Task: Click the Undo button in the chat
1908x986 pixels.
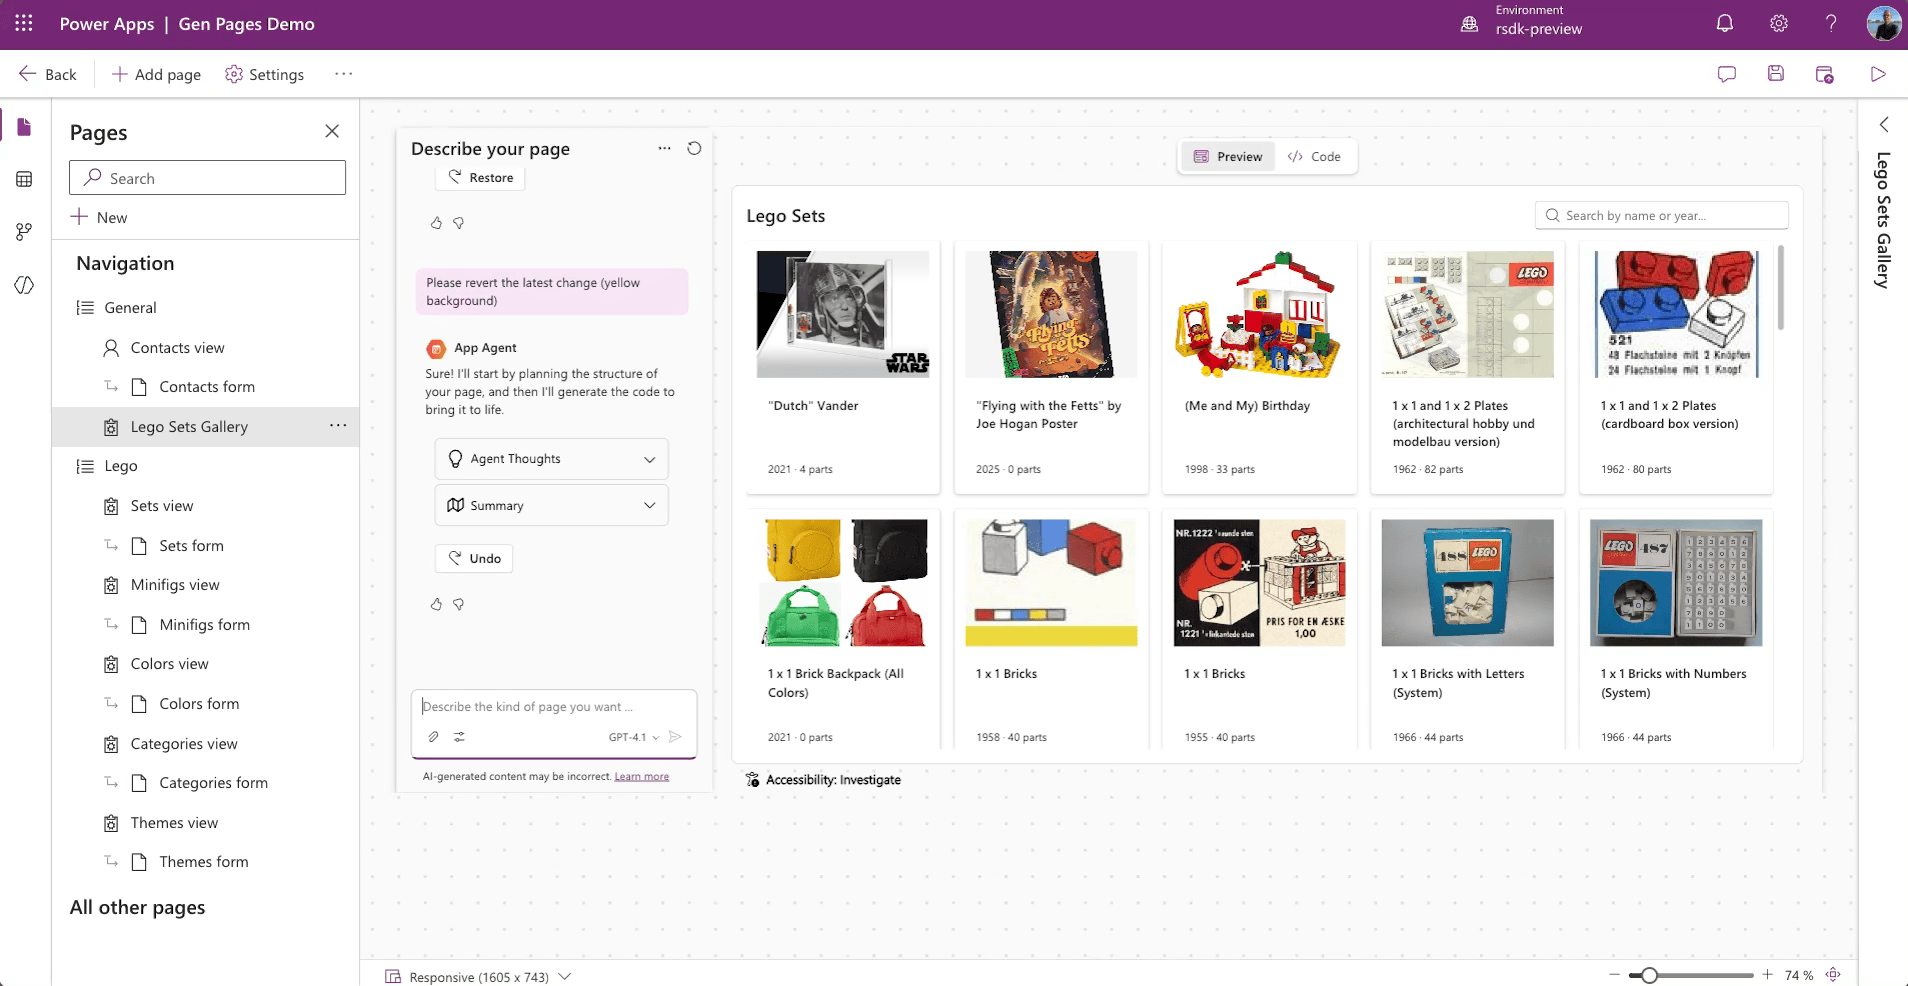Action: 473,558
